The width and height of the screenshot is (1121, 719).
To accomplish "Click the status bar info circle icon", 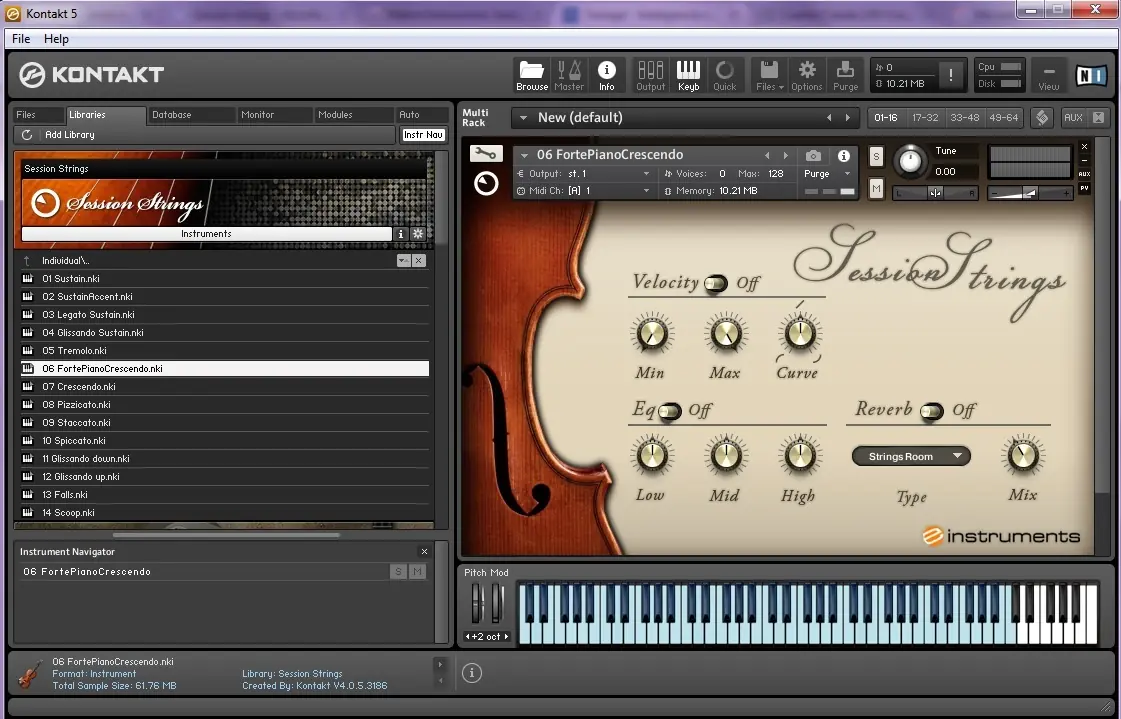I will (472, 673).
